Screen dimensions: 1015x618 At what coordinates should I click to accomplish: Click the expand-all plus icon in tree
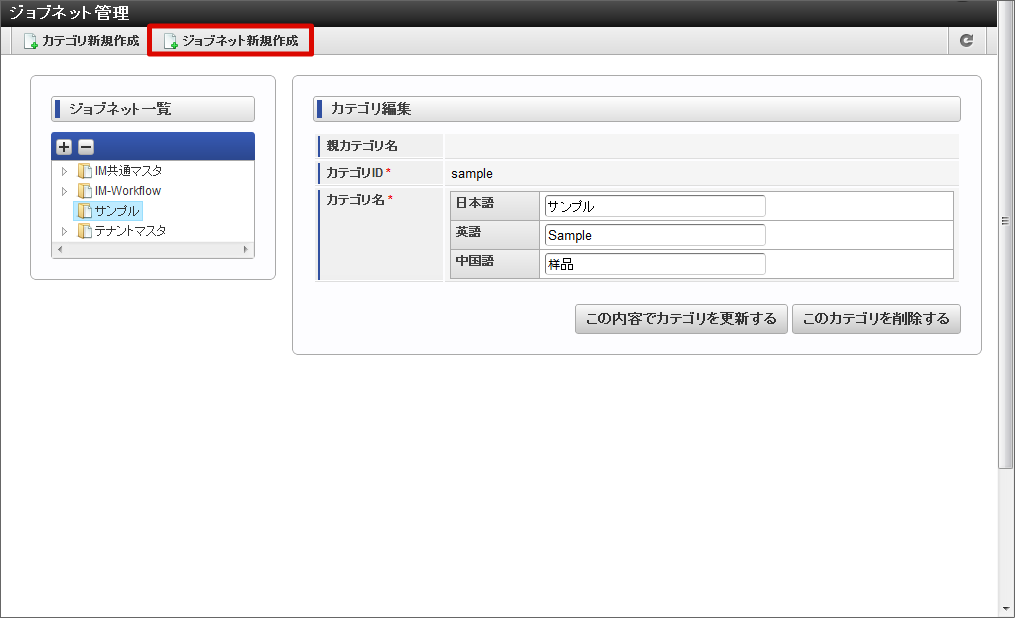point(63,147)
